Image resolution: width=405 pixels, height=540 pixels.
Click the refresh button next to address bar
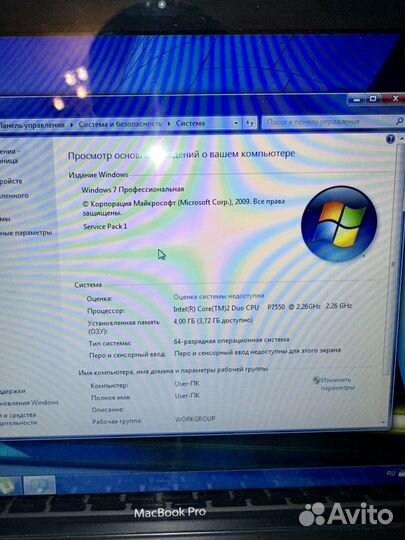[x=250, y=123]
